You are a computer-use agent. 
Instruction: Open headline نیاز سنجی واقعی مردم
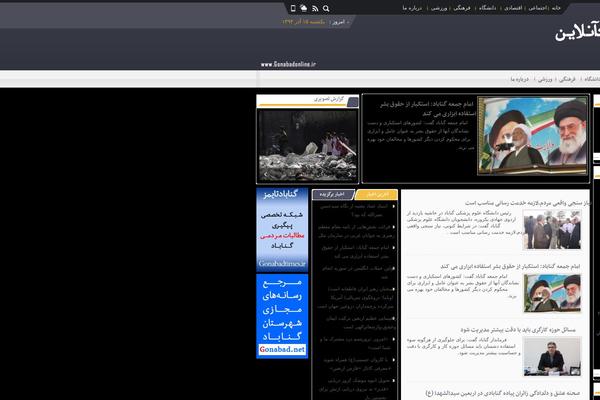[x=527, y=203]
